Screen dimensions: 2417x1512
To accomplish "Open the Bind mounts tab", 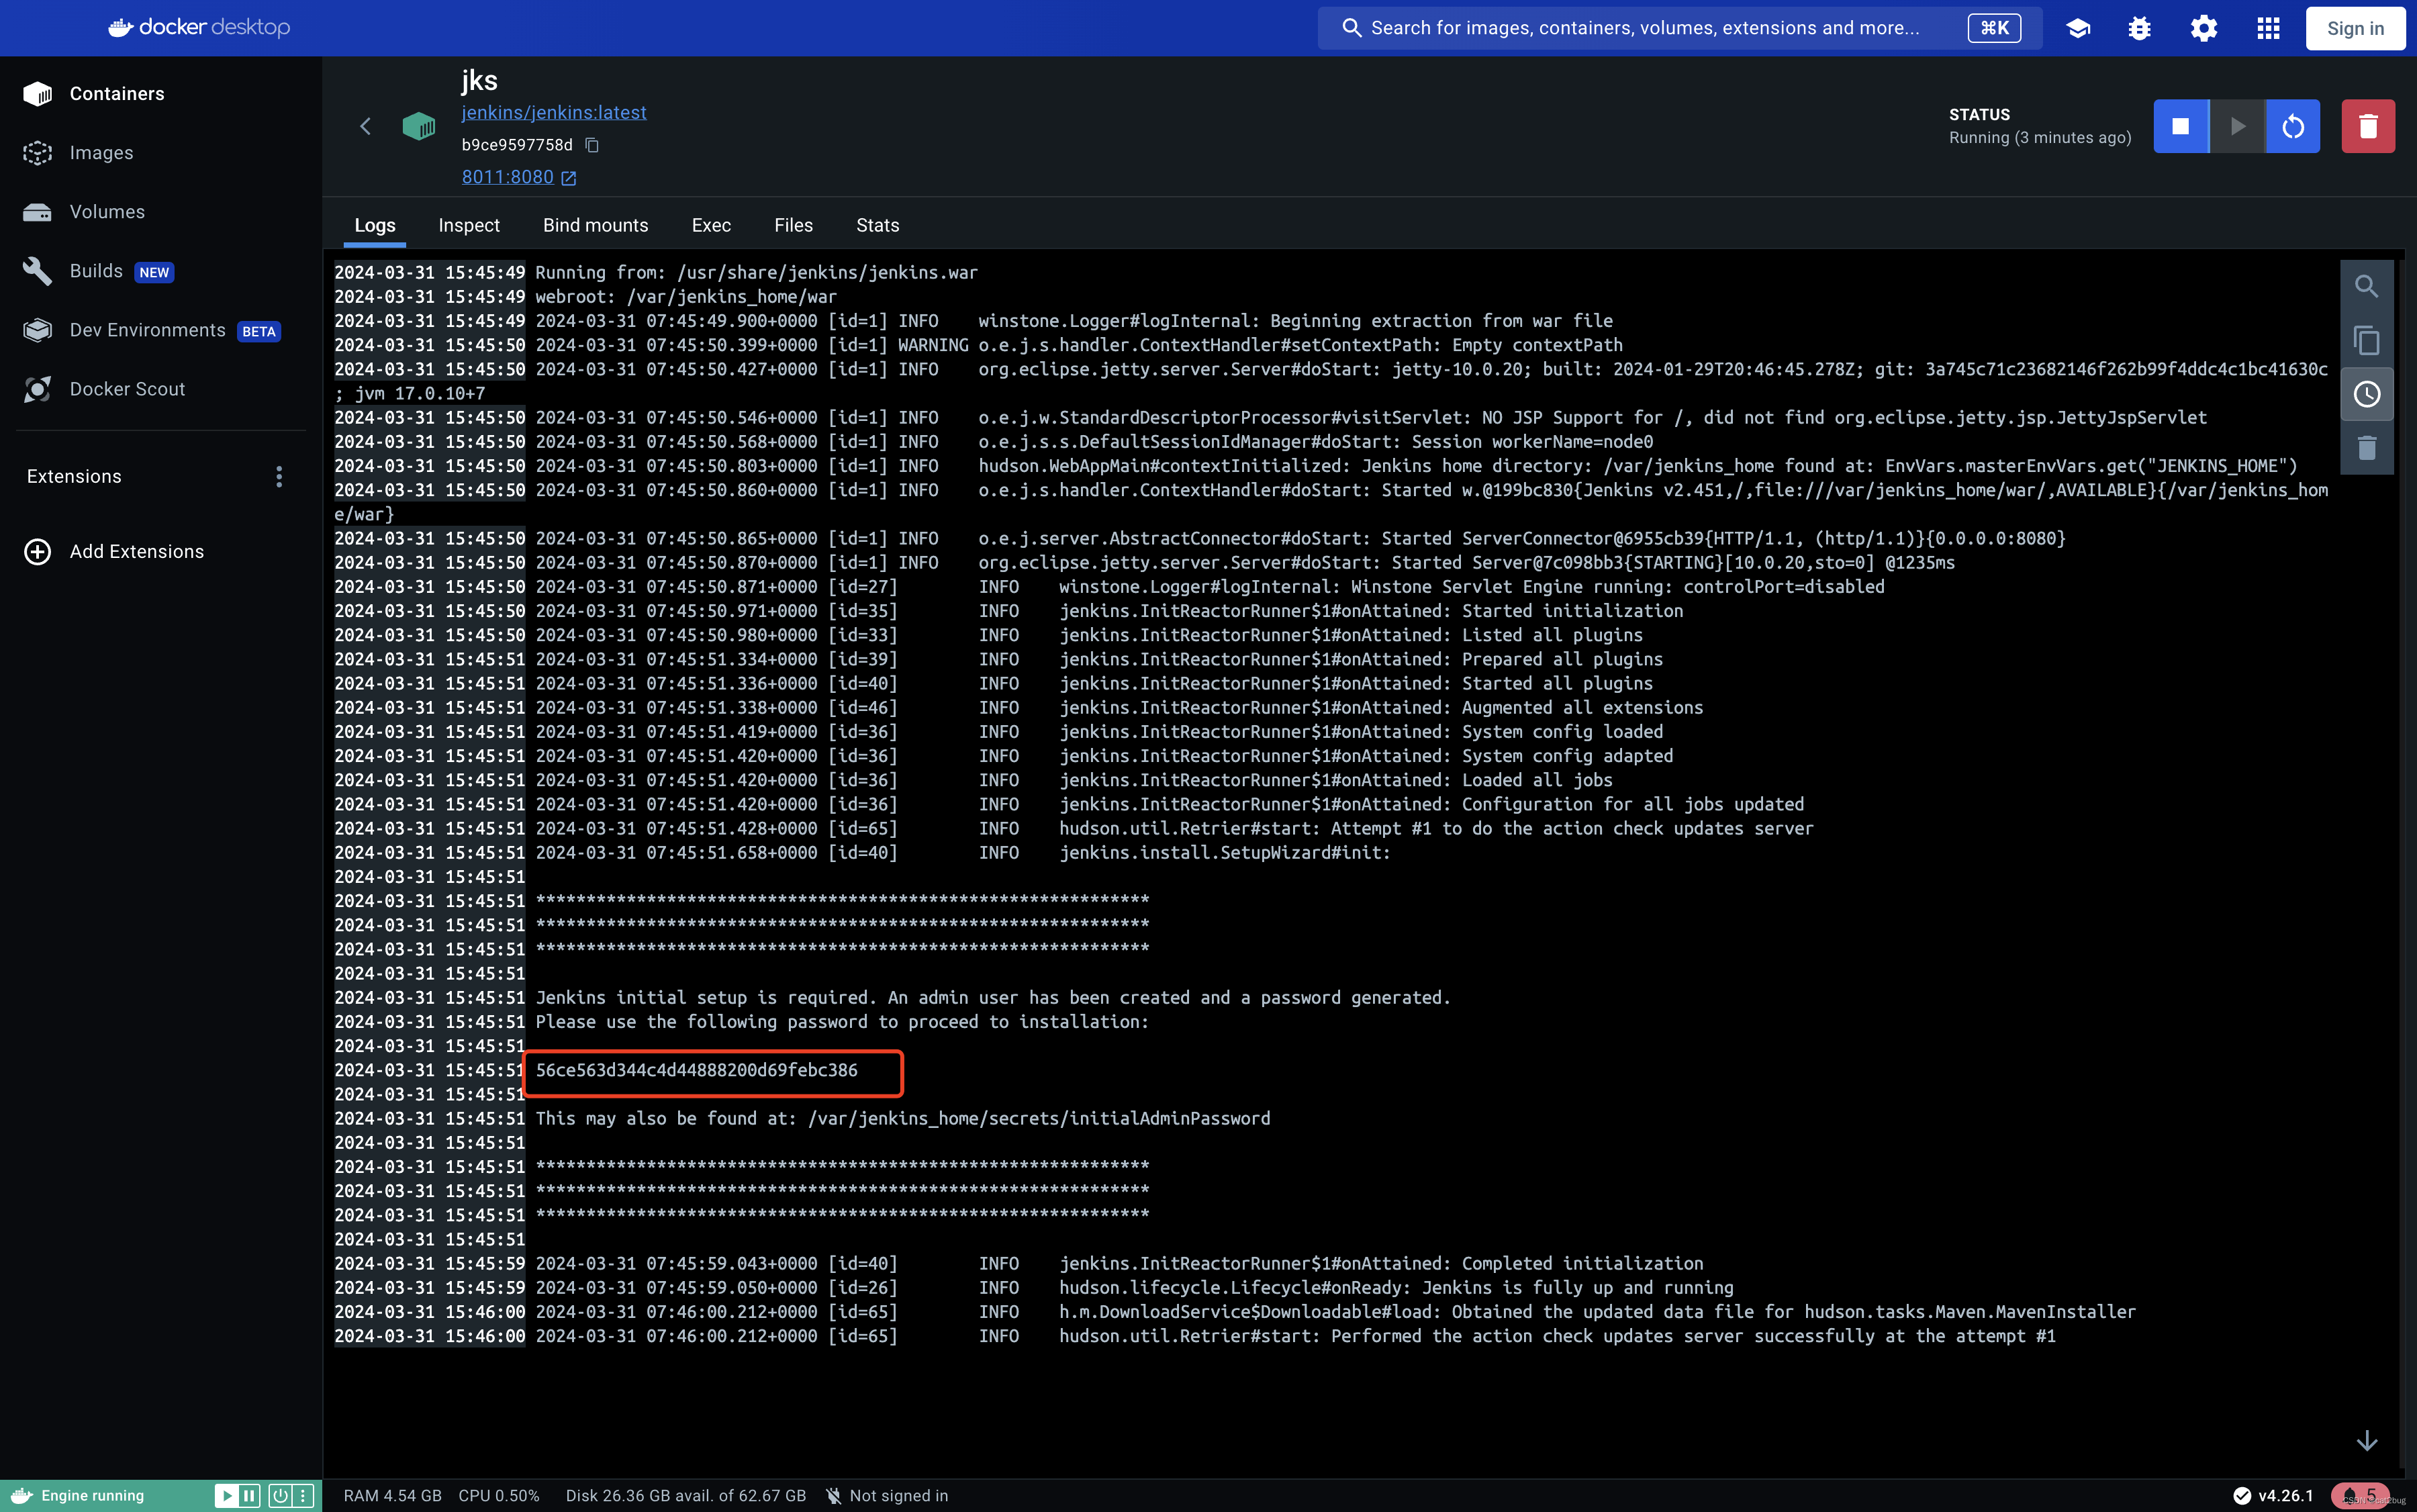I will pos(595,225).
